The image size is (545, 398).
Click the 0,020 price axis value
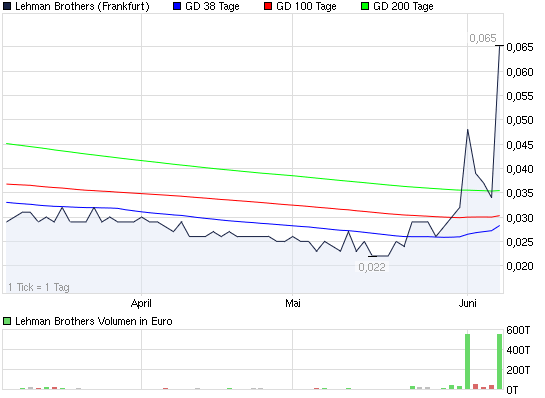(x=520, y=266)
